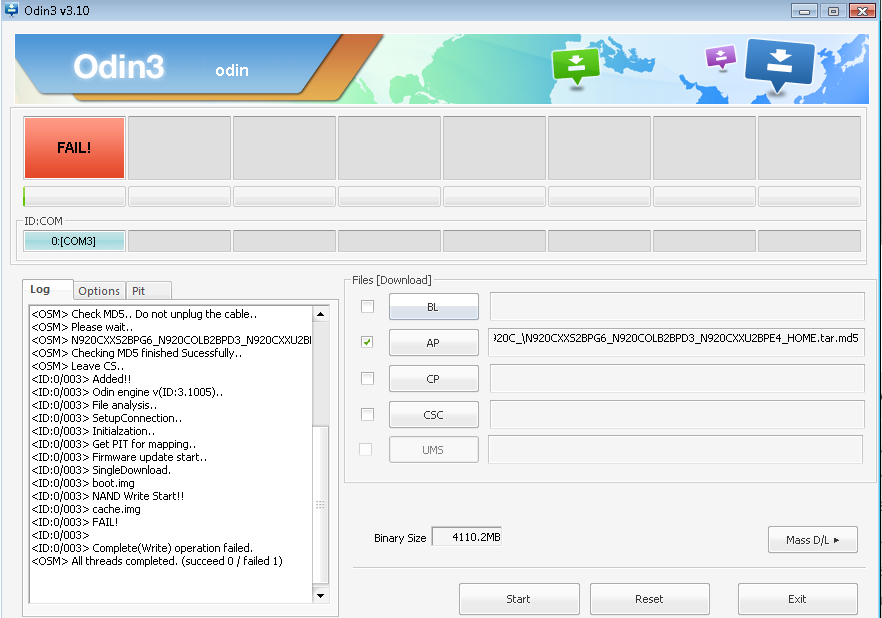Select log line 'SingleDownload.'
This screenshot has height=618, width=882.
pyautogui.click(x=101, y=470)
